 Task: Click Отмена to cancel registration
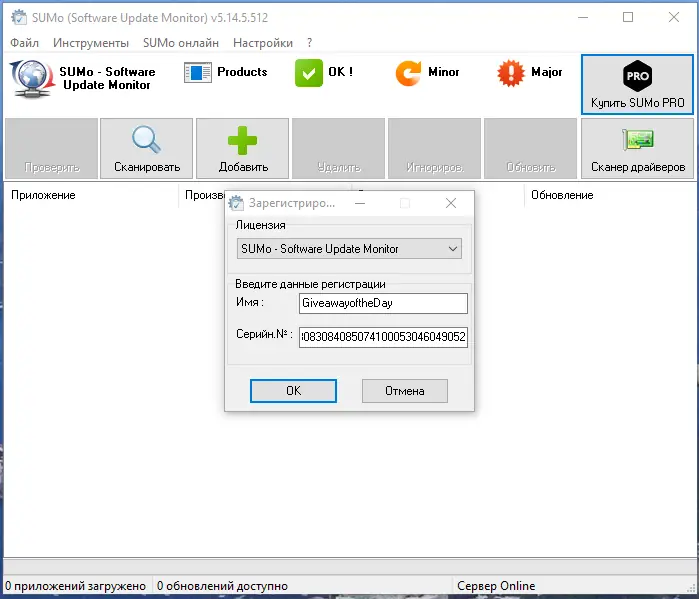(405, 391)
